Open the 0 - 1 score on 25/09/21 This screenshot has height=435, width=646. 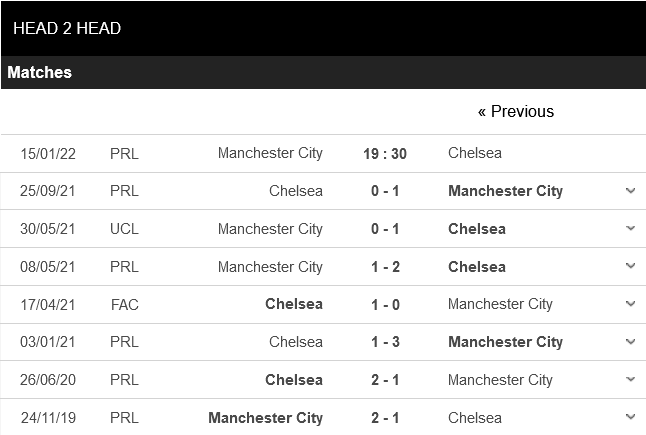[384, 191]
